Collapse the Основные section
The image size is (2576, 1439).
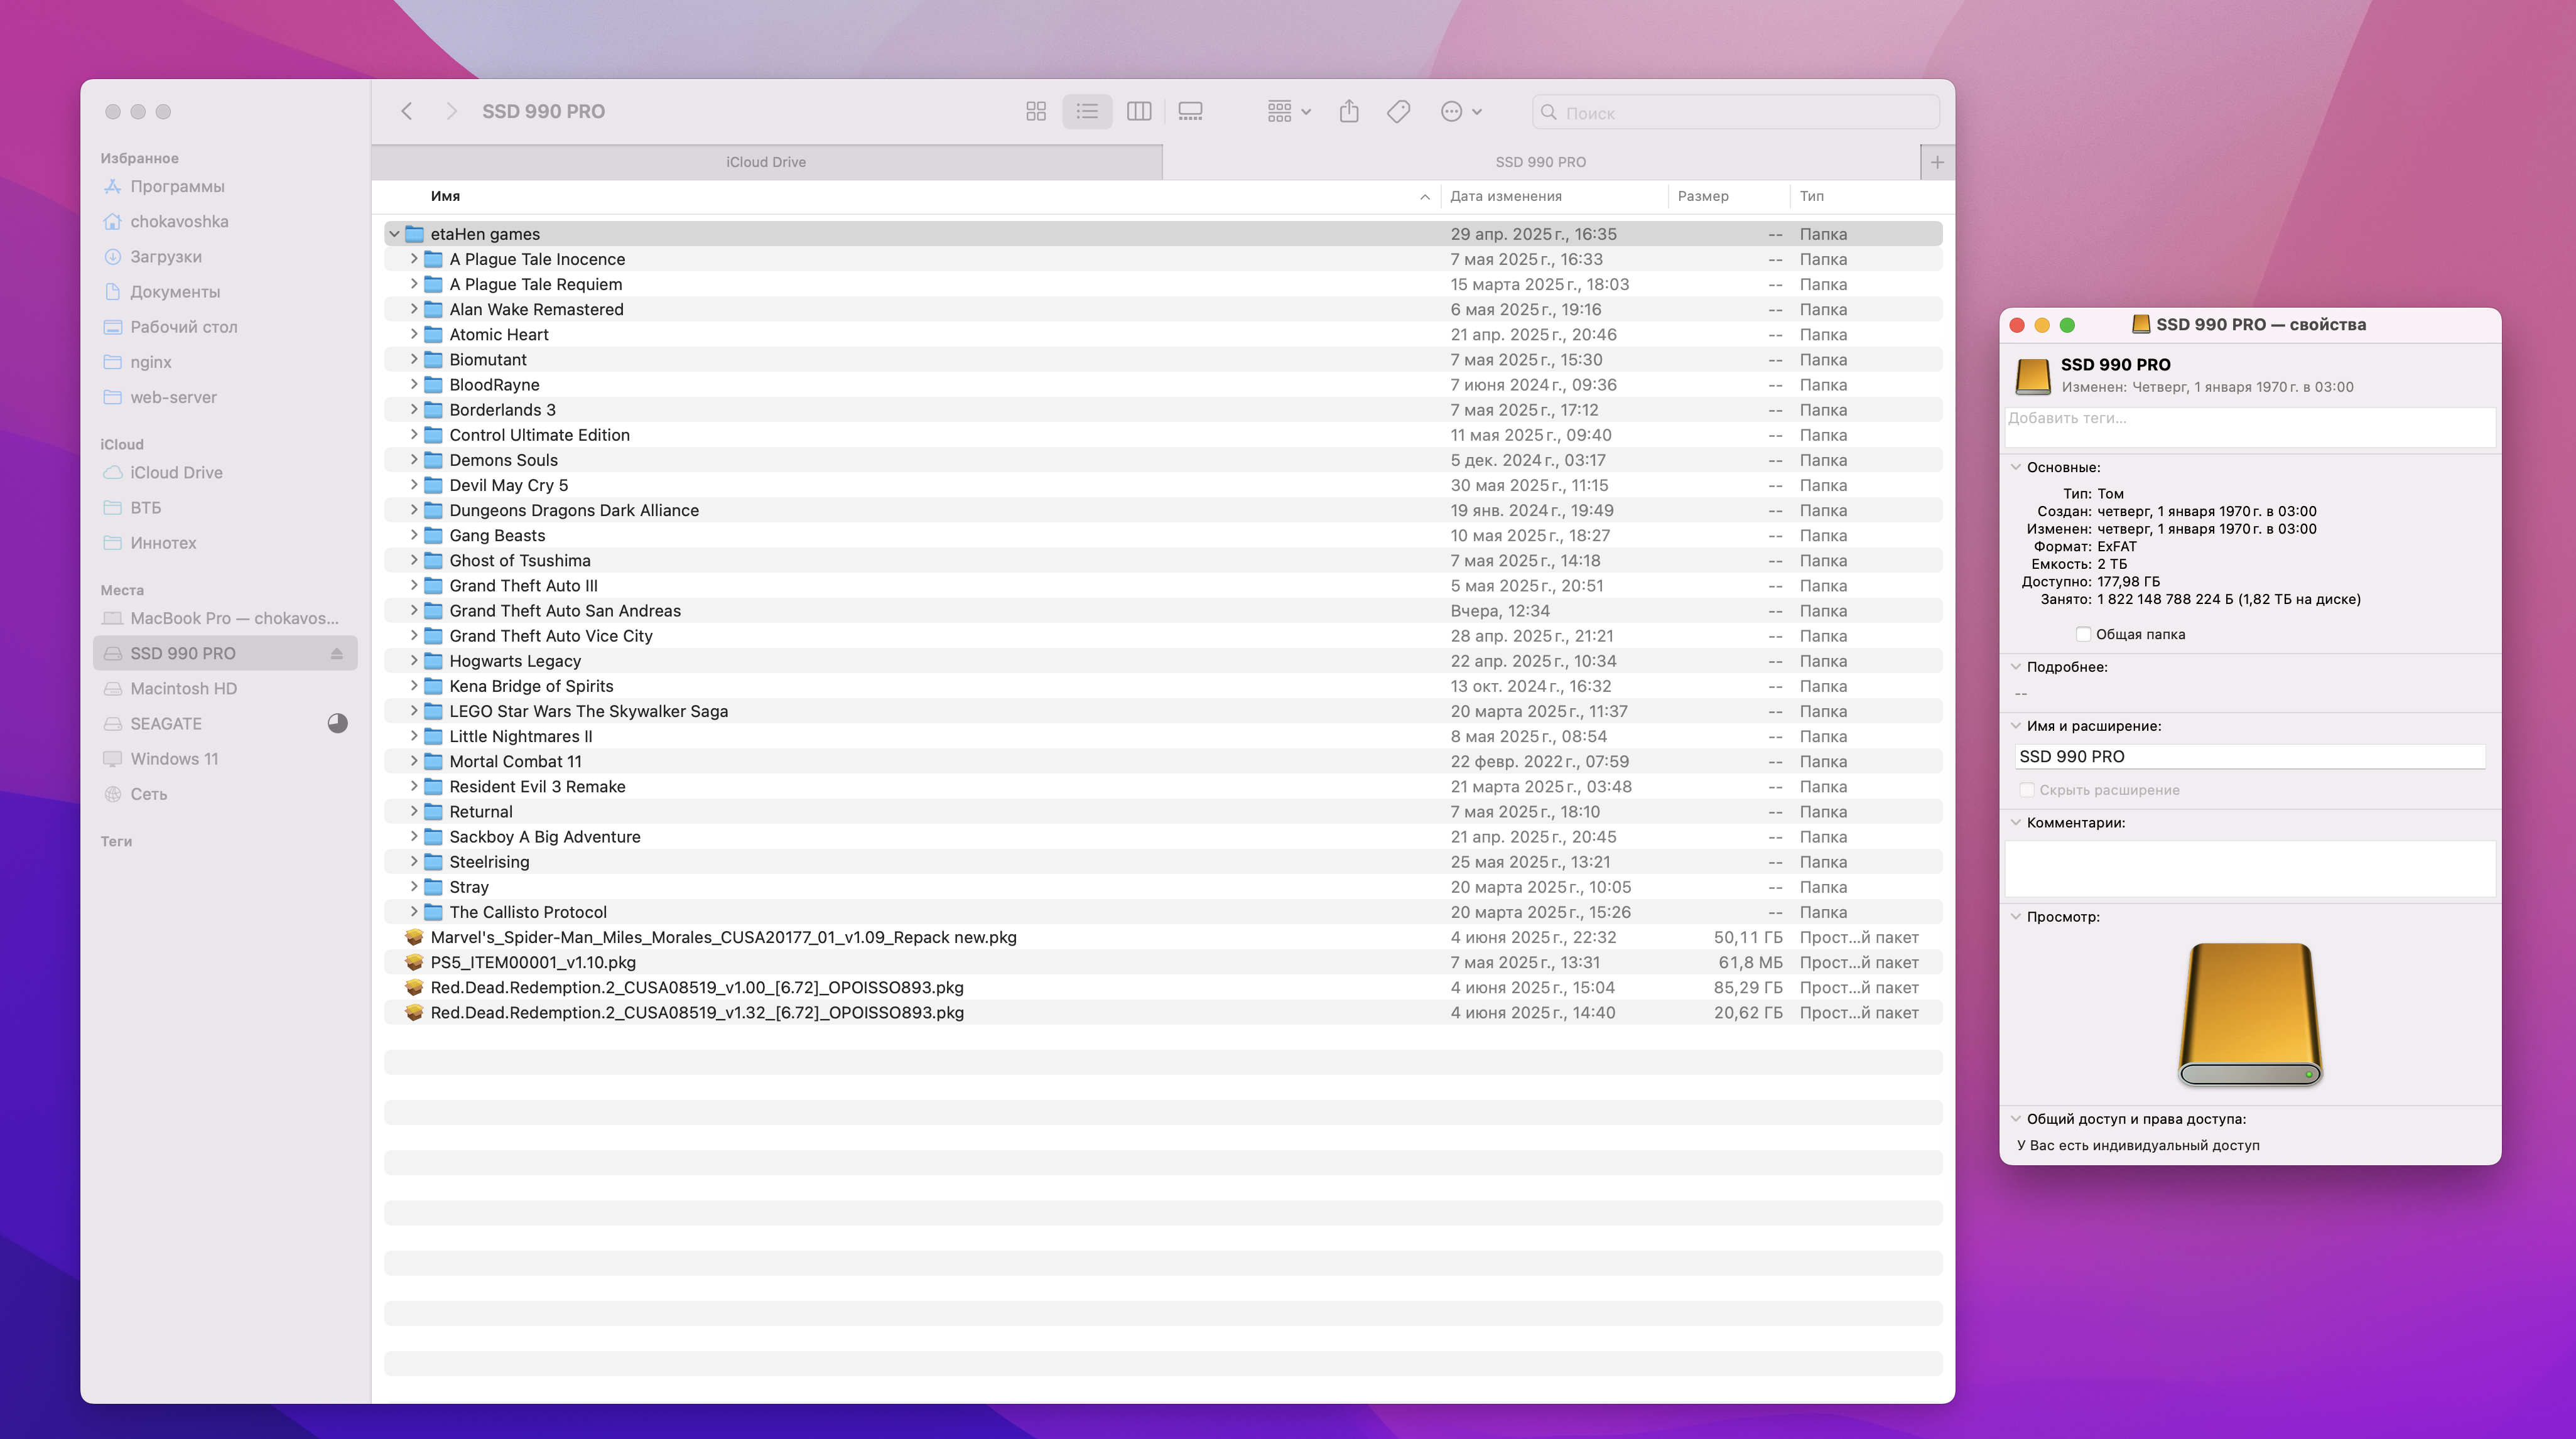tap(2016, 467)
